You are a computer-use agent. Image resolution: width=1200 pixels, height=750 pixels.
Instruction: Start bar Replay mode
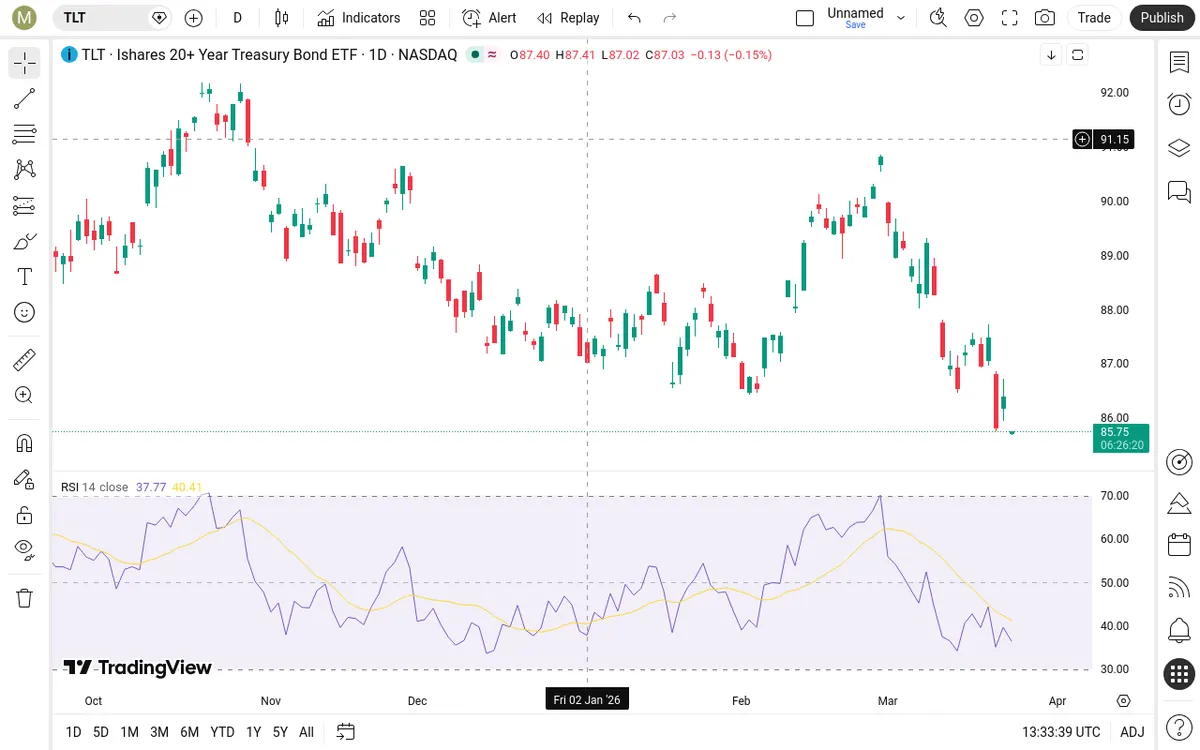click(x=568, y=18)
